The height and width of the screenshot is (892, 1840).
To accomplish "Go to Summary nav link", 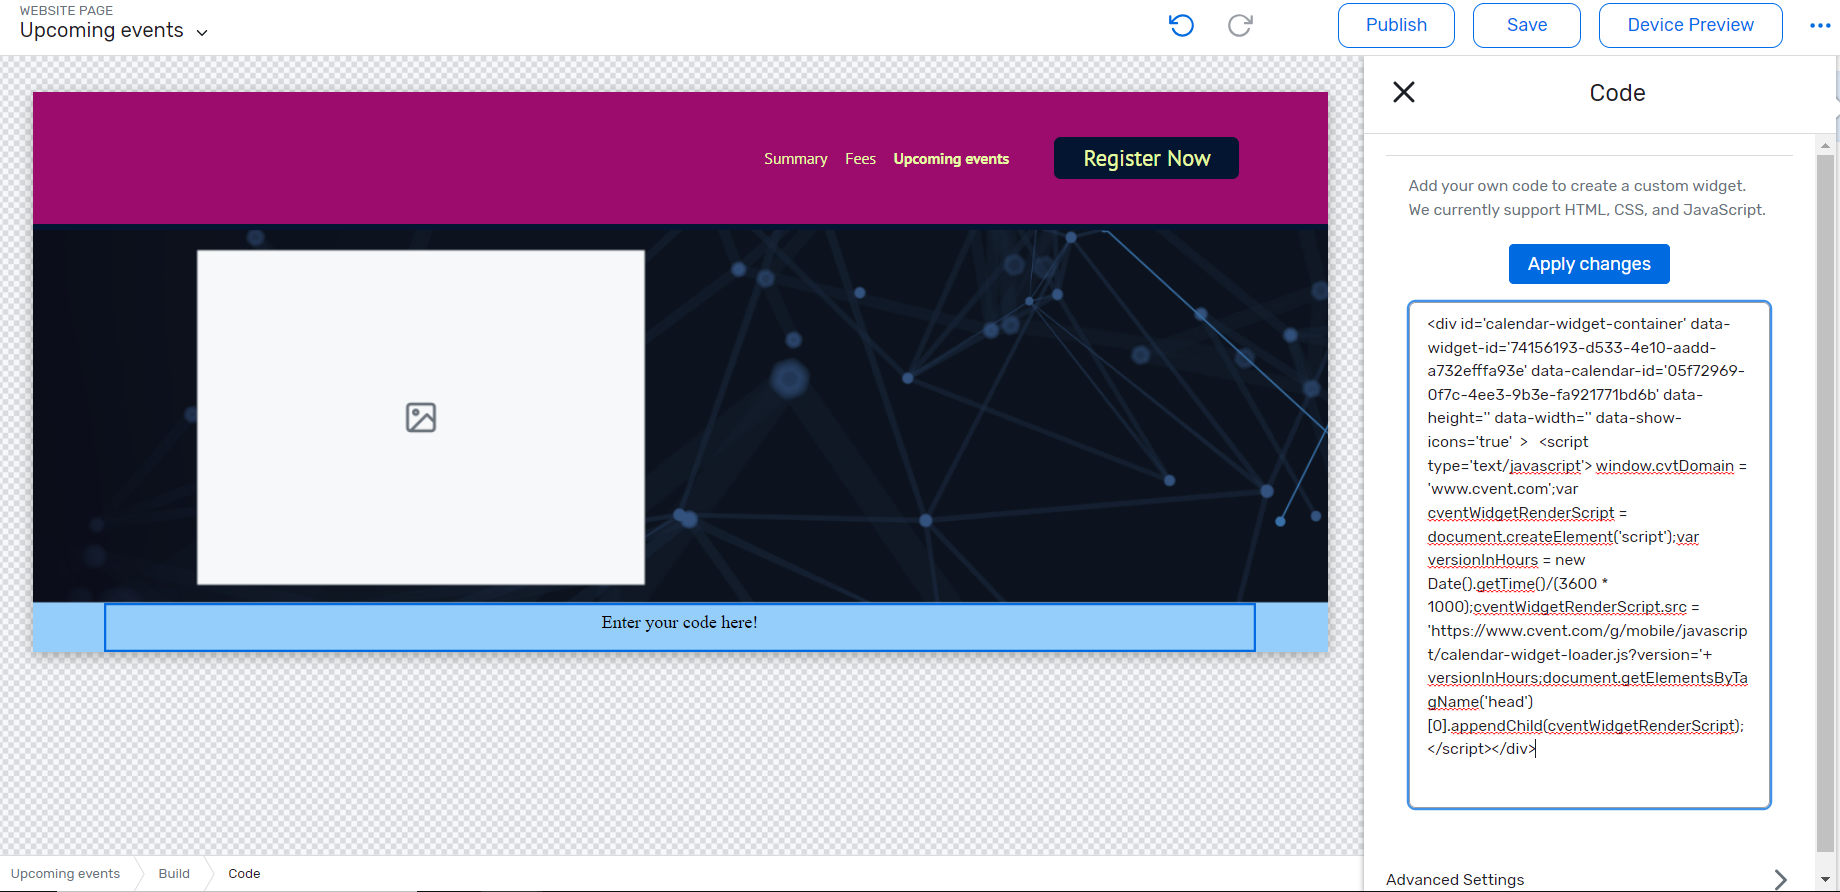I will tap(796, 159).
